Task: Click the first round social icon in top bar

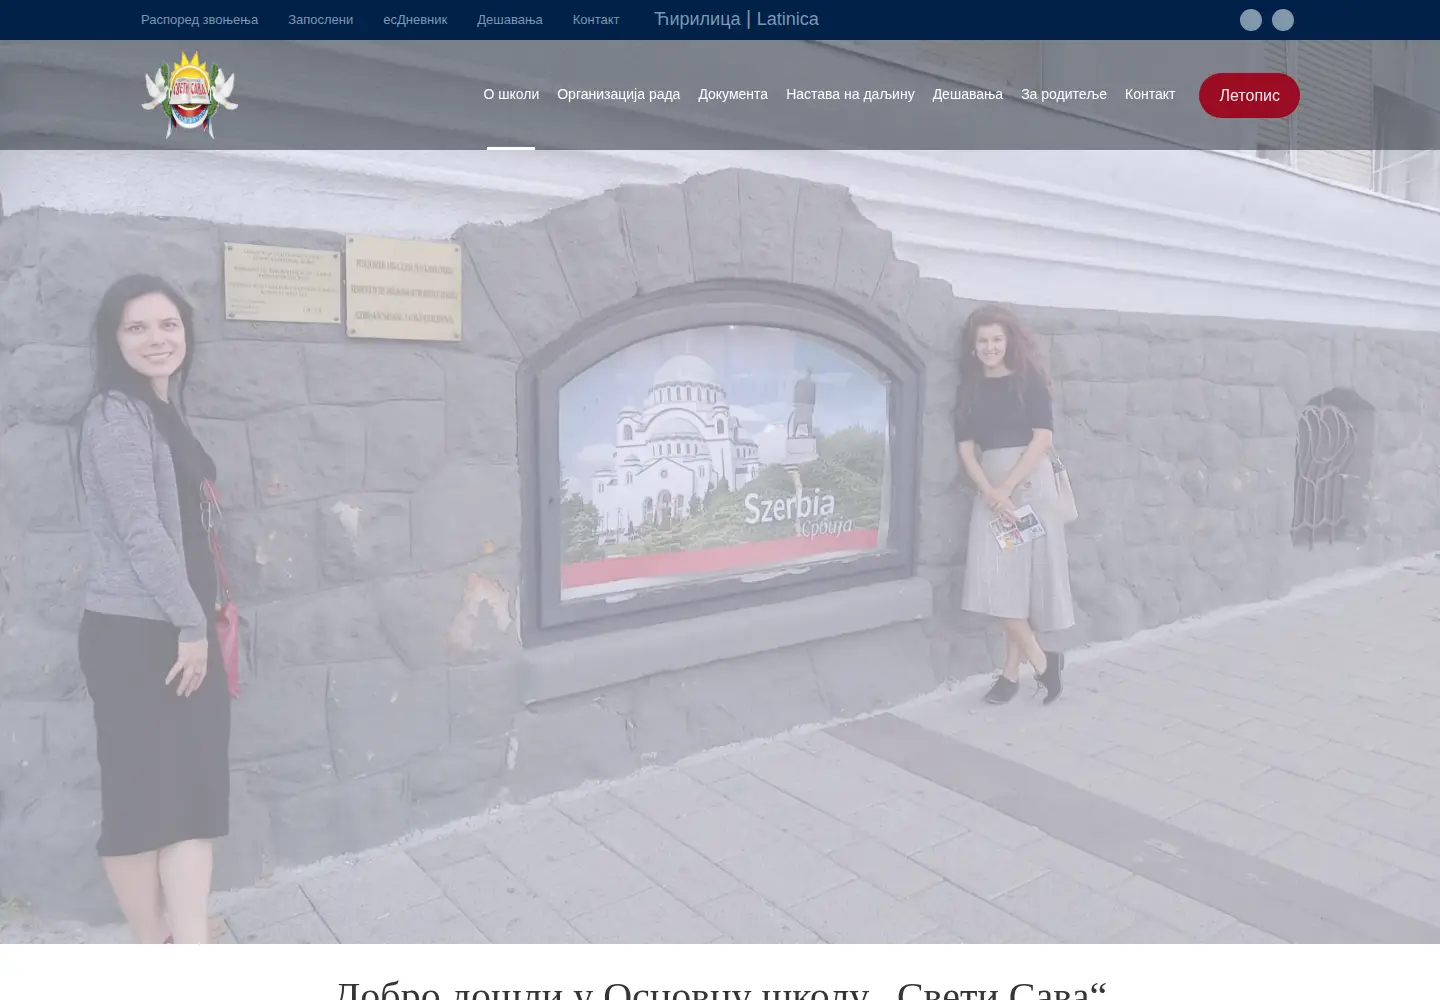Action: [1251, 20]
